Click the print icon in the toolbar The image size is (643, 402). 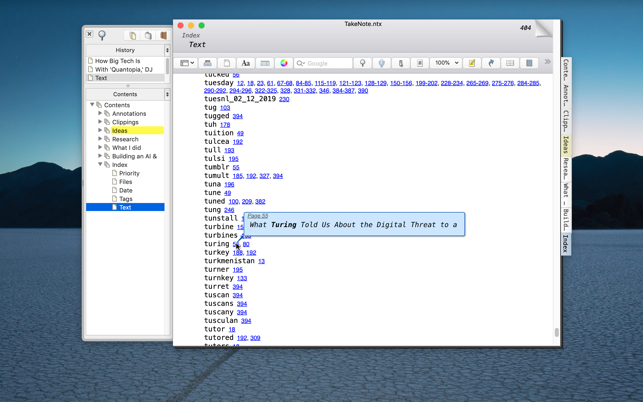pos(208,63)
